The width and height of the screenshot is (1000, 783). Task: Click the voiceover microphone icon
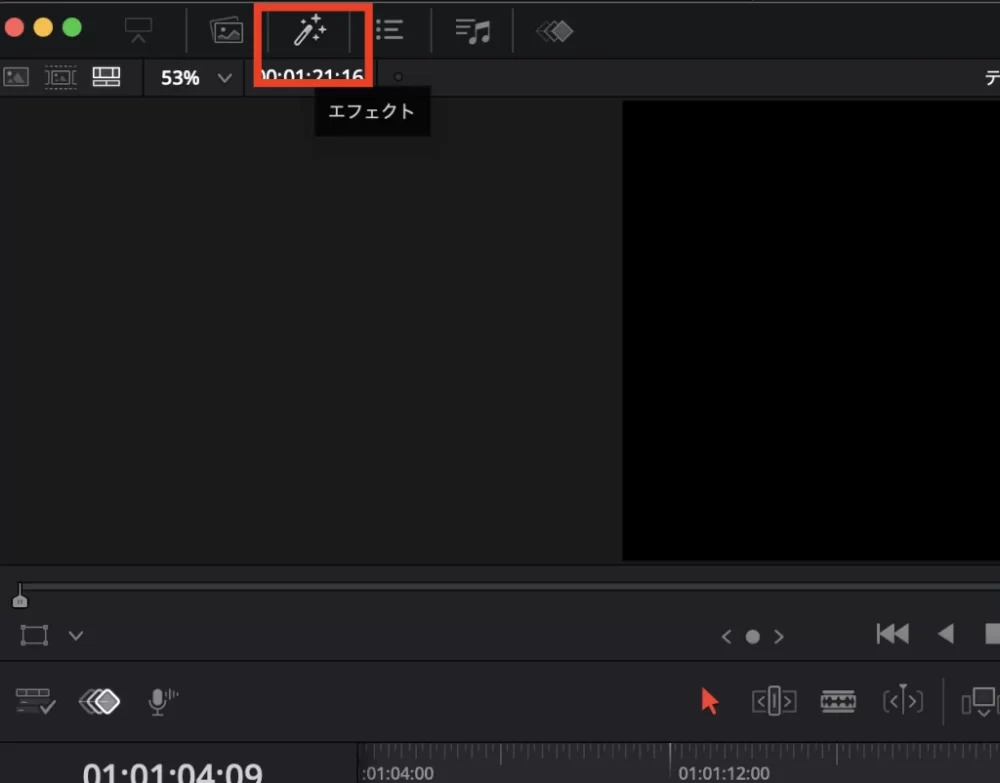161,702
